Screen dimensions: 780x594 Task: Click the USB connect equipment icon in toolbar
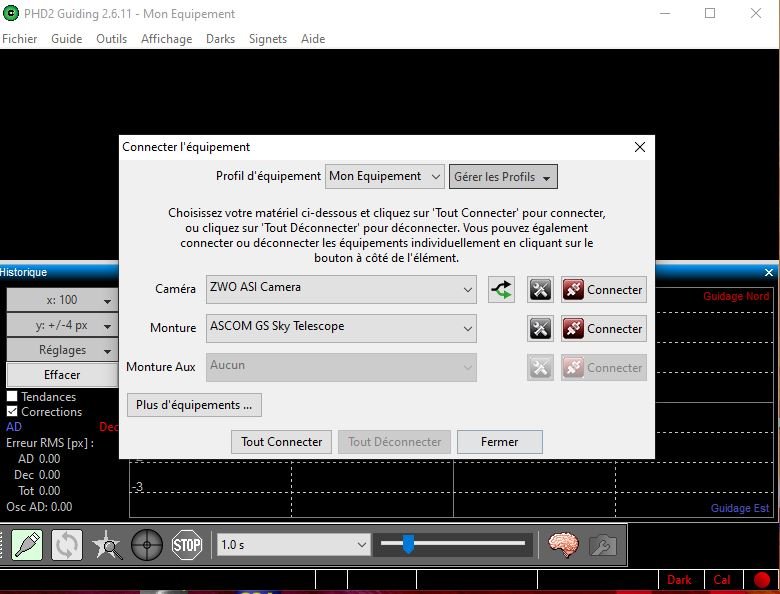point(26,545)
